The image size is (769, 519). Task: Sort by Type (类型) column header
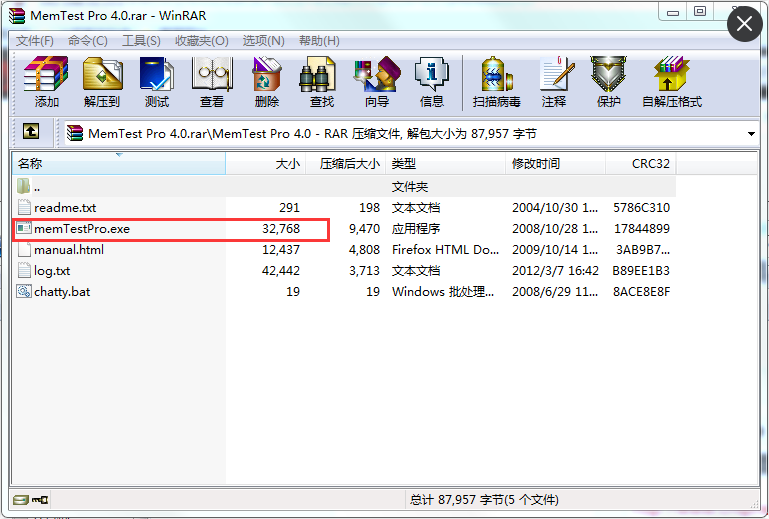pos(446,163)
